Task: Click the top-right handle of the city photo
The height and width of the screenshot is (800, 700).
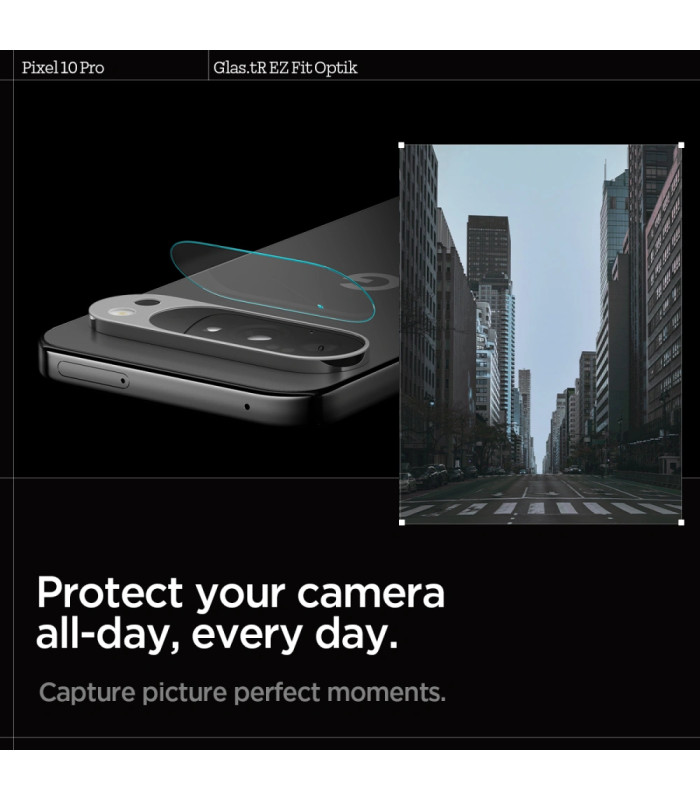Action: click(x=681, y=145)
